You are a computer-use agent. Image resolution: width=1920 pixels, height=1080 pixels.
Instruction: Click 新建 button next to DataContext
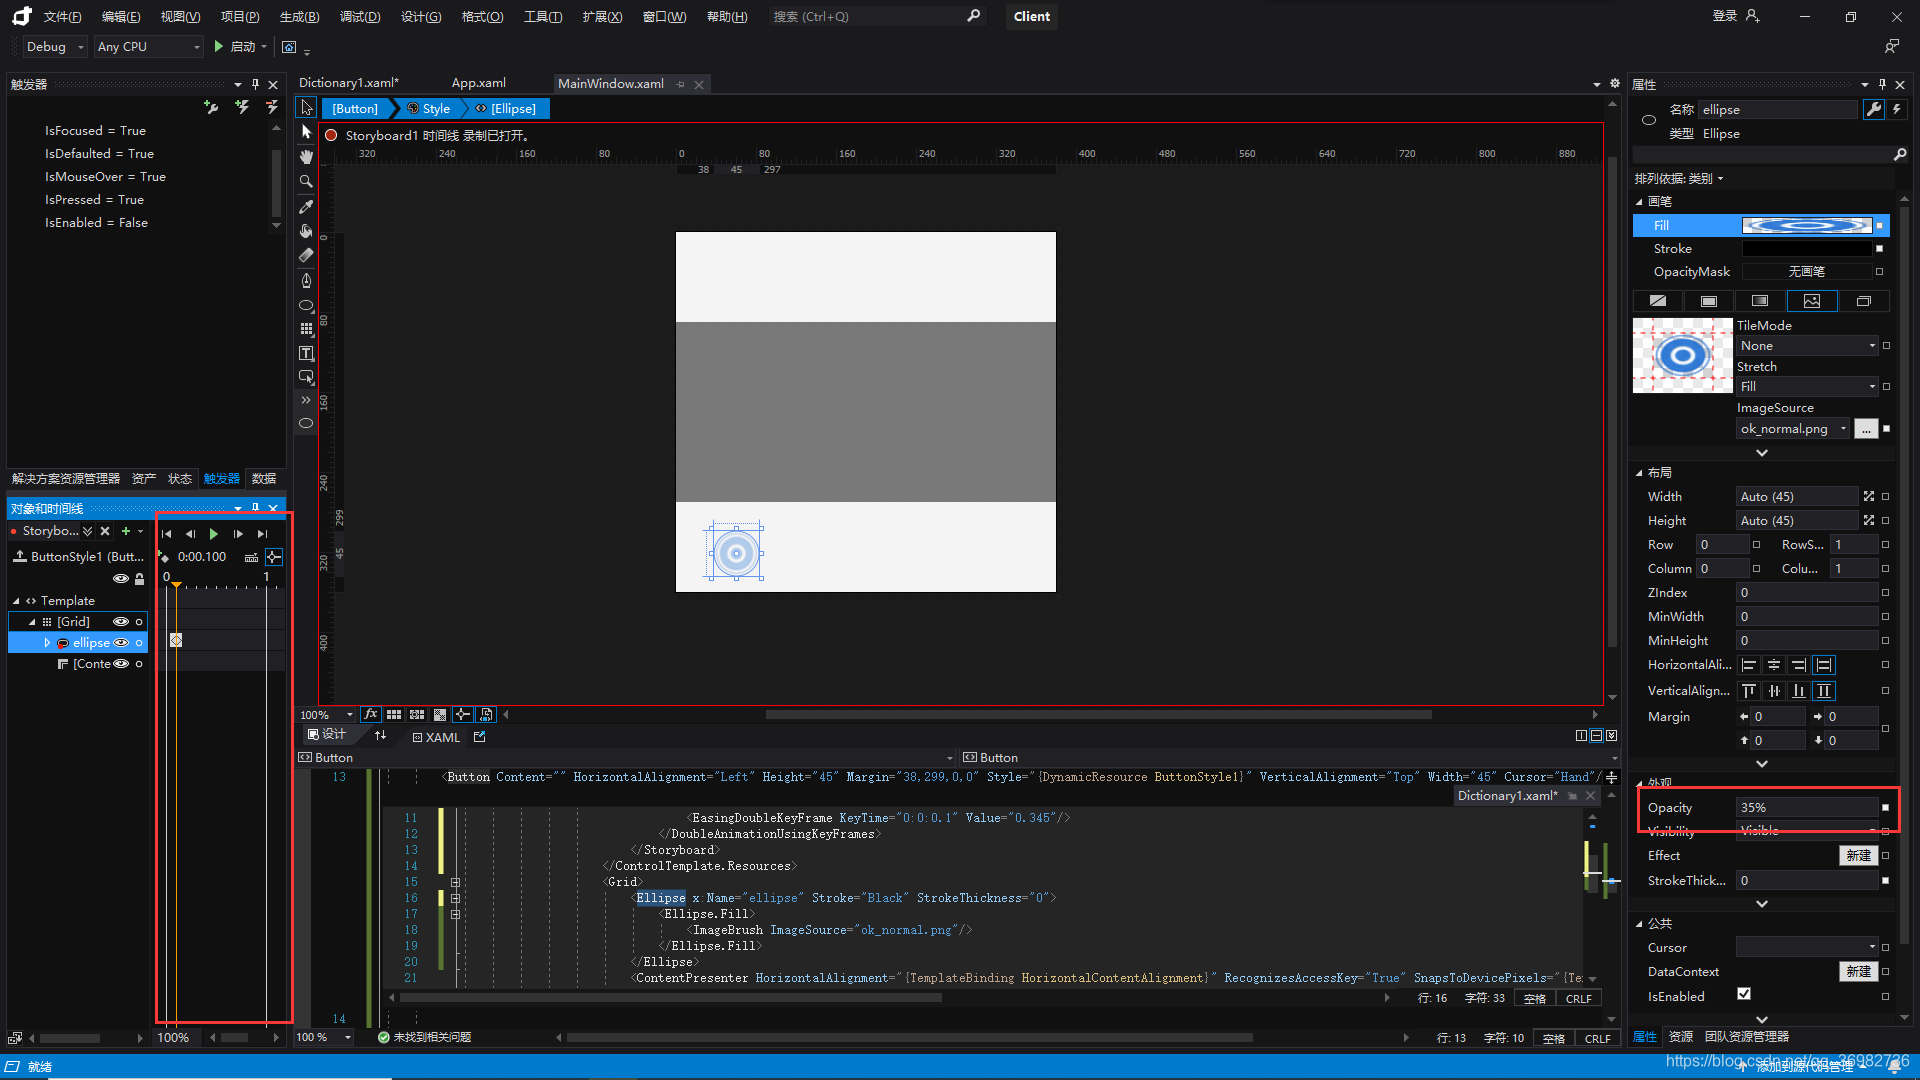[x=1858, y=972]
